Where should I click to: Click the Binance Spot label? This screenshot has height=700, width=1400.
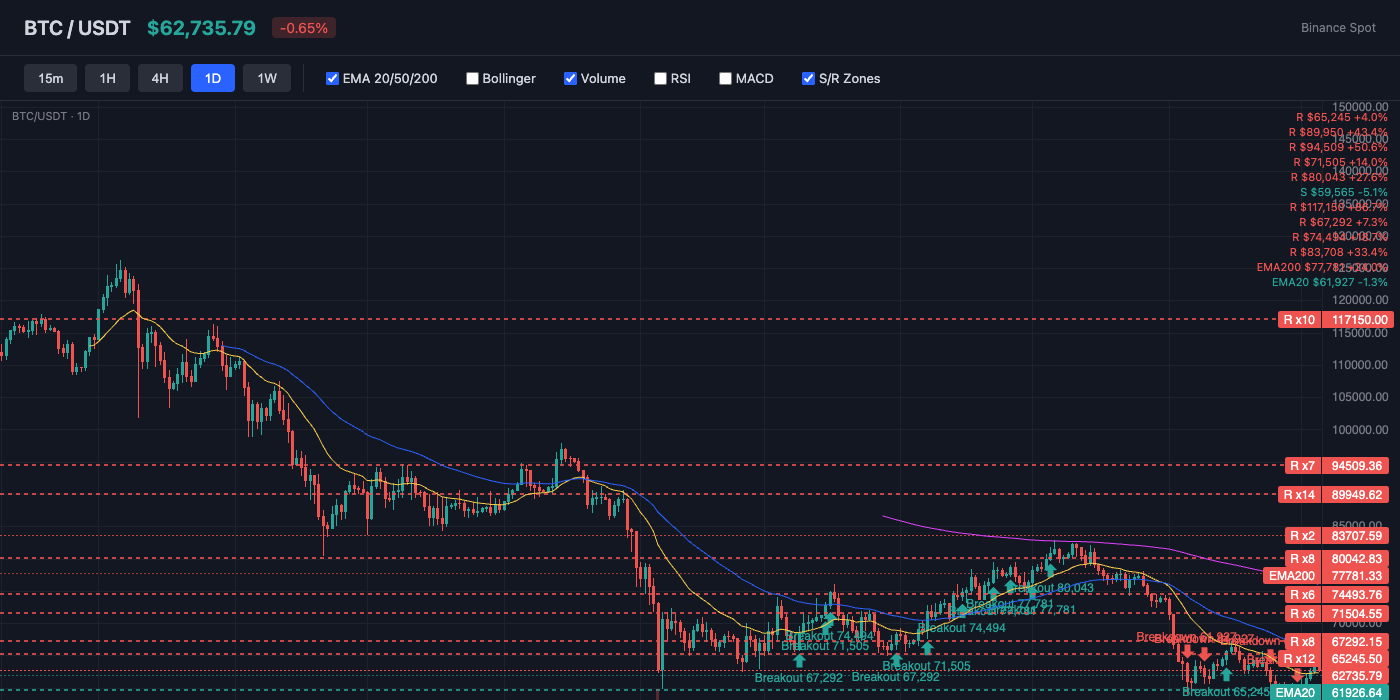(1338, 28)
